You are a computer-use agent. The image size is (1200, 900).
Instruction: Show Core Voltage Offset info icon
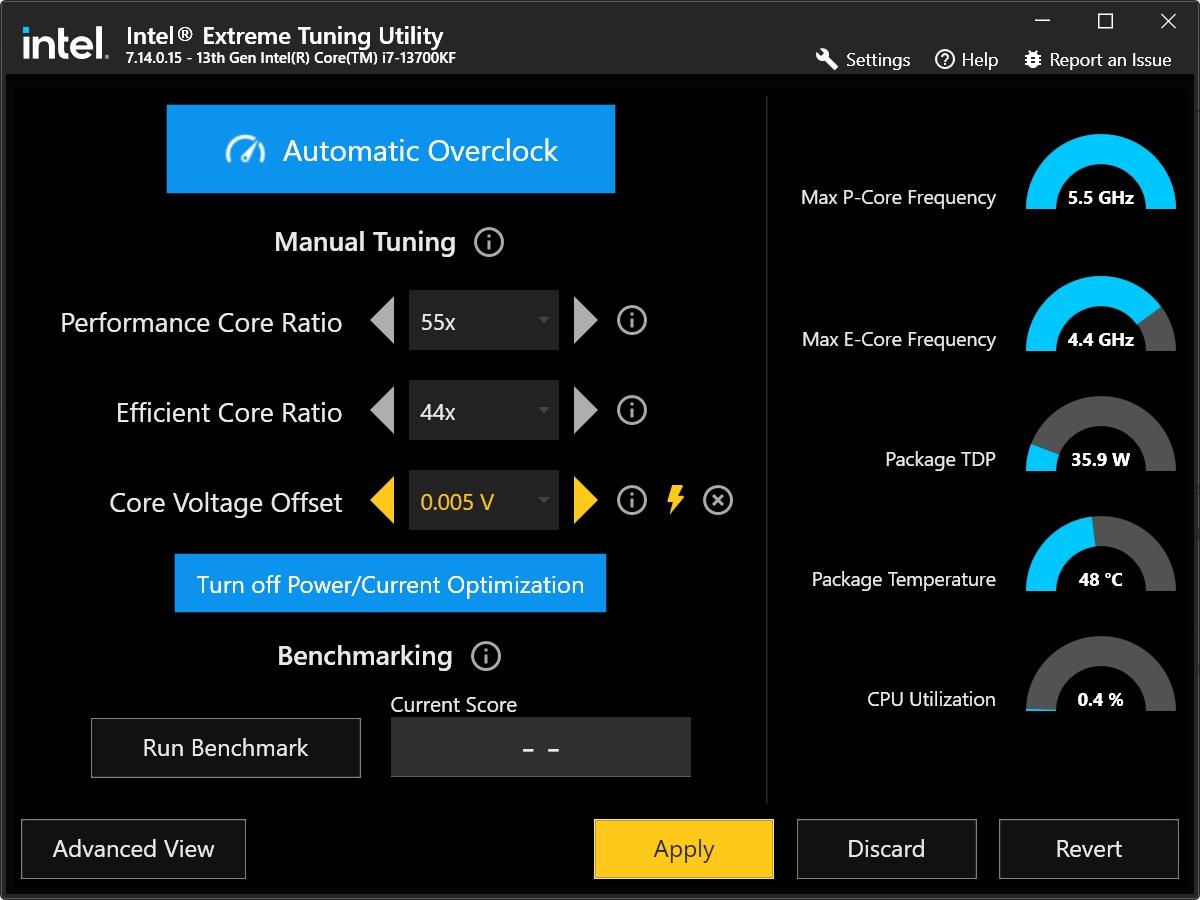point(631,500)
